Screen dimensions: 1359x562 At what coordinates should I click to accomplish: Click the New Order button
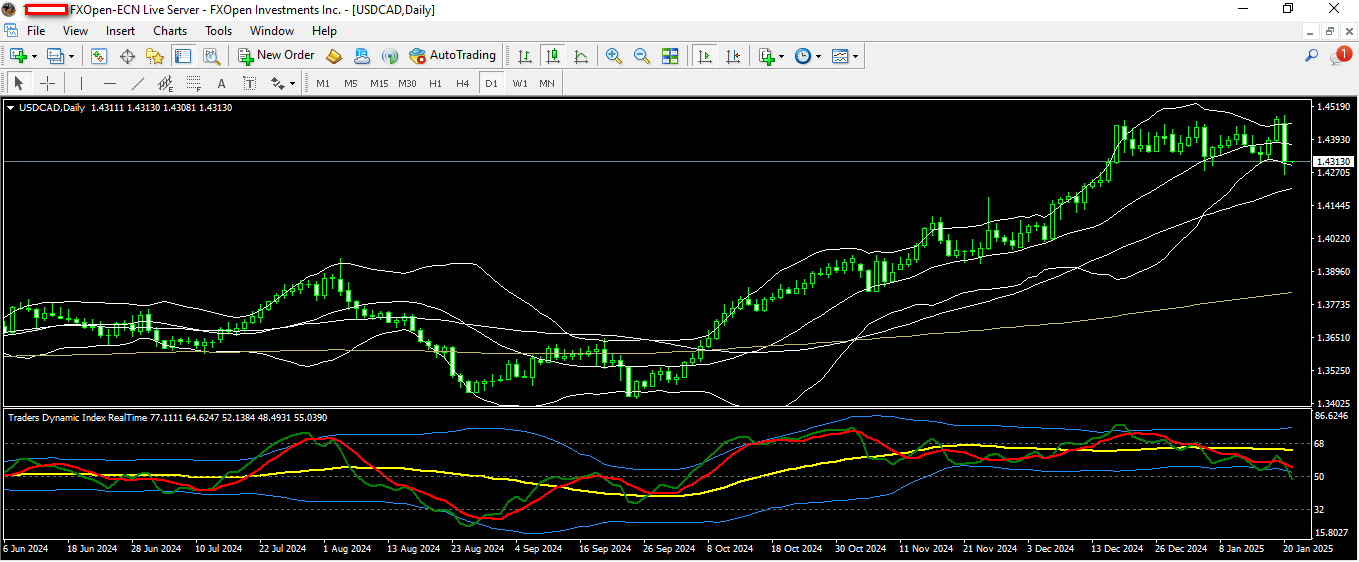pyautogui.click(x=276, y=56)
